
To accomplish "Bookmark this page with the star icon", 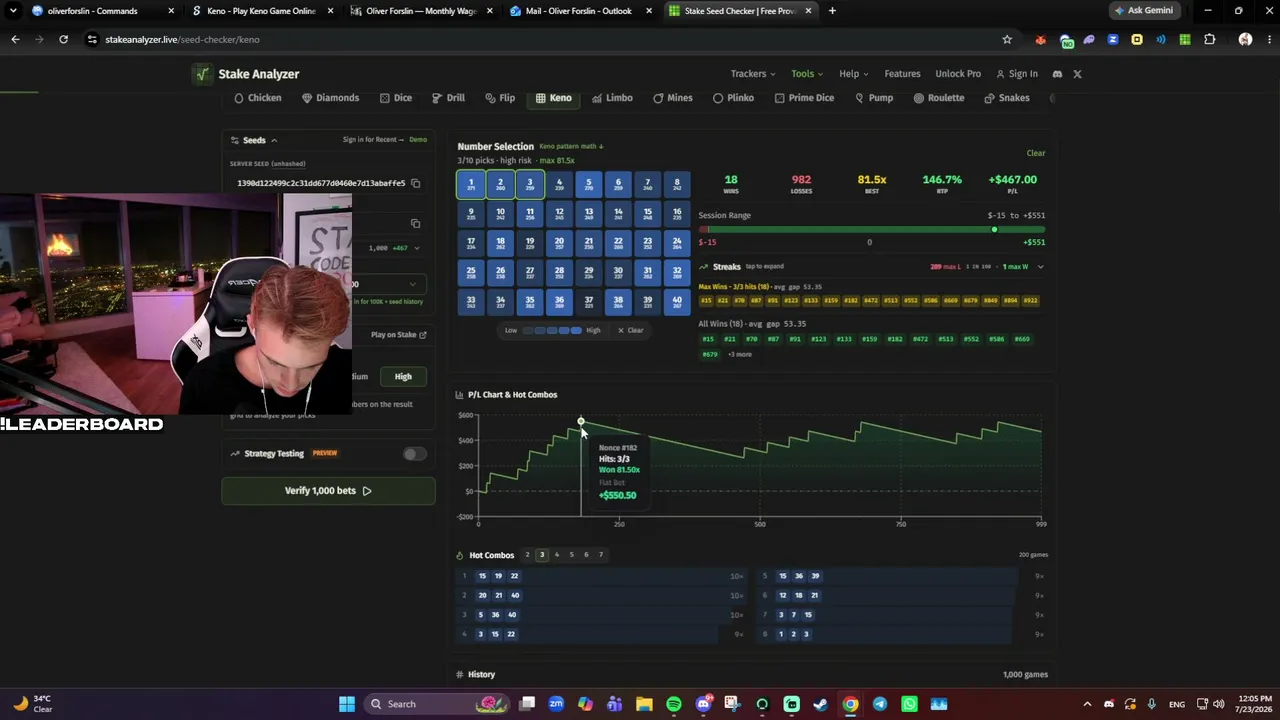I will pyautogui.click(x=1007, y=39).
